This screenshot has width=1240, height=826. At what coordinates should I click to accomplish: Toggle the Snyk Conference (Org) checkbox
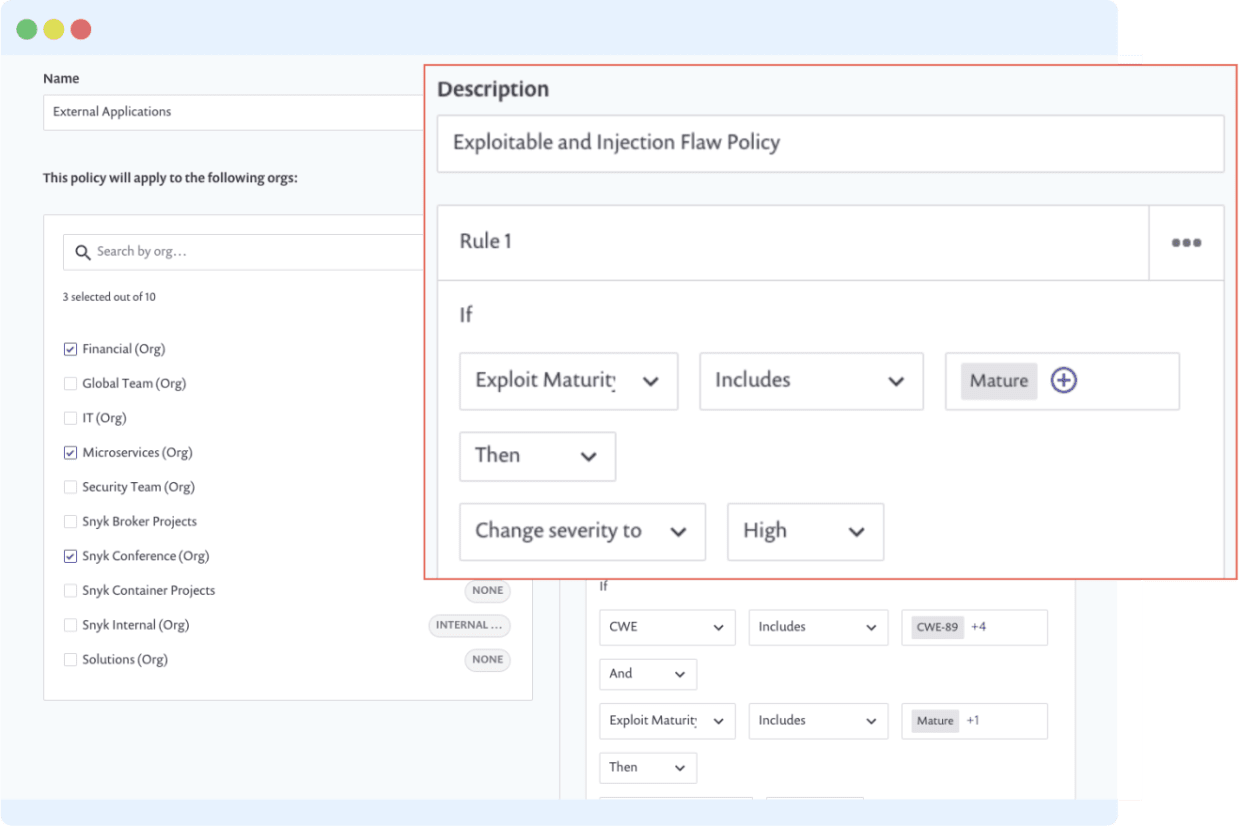(x=70, y=556)
